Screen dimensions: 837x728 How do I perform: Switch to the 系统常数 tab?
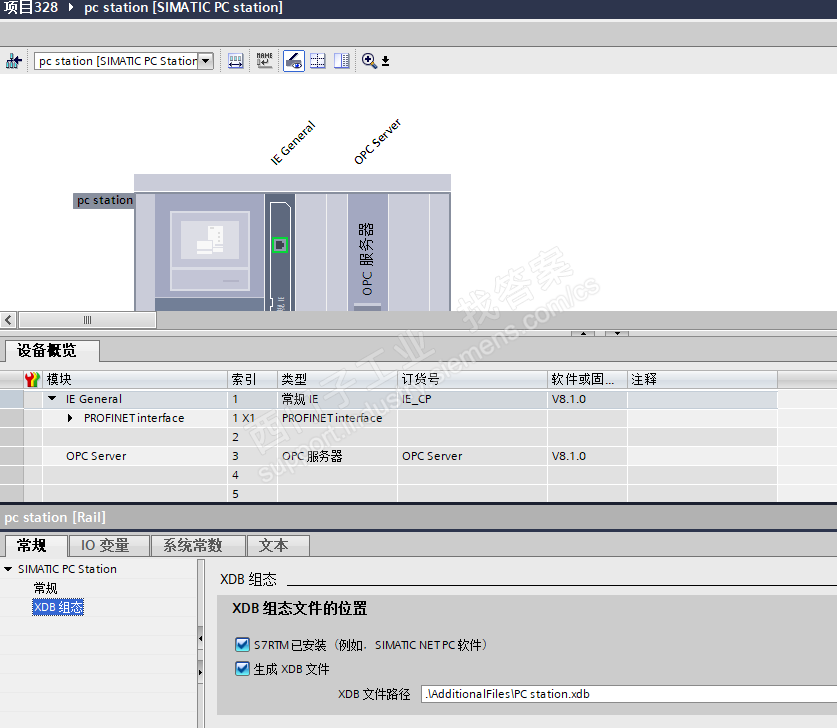pyautogui.click(x=198, y=545)
